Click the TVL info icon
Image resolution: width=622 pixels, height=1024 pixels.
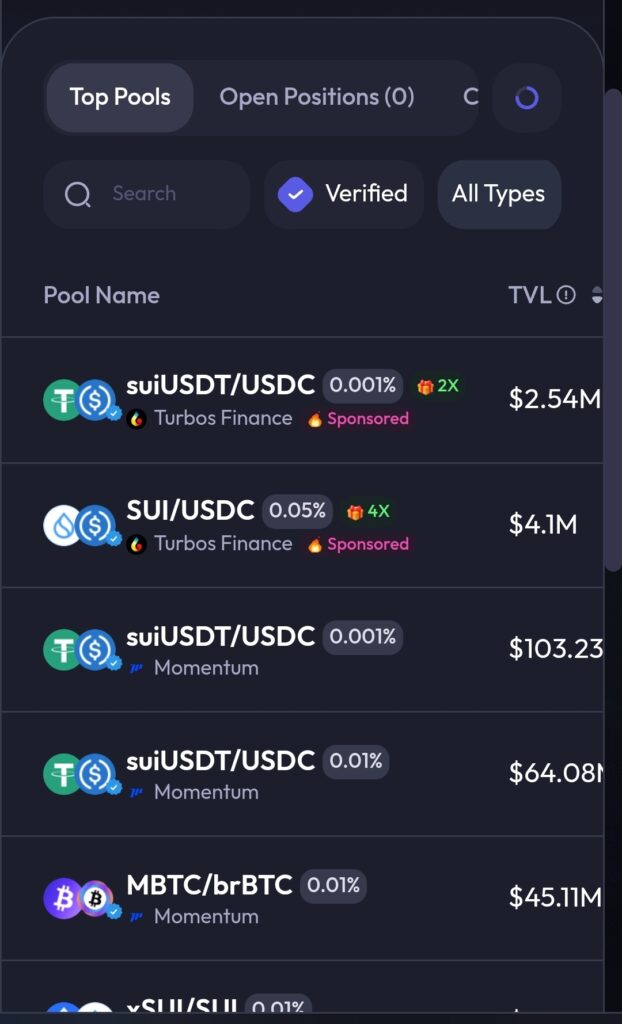click(x=566, y=295)
